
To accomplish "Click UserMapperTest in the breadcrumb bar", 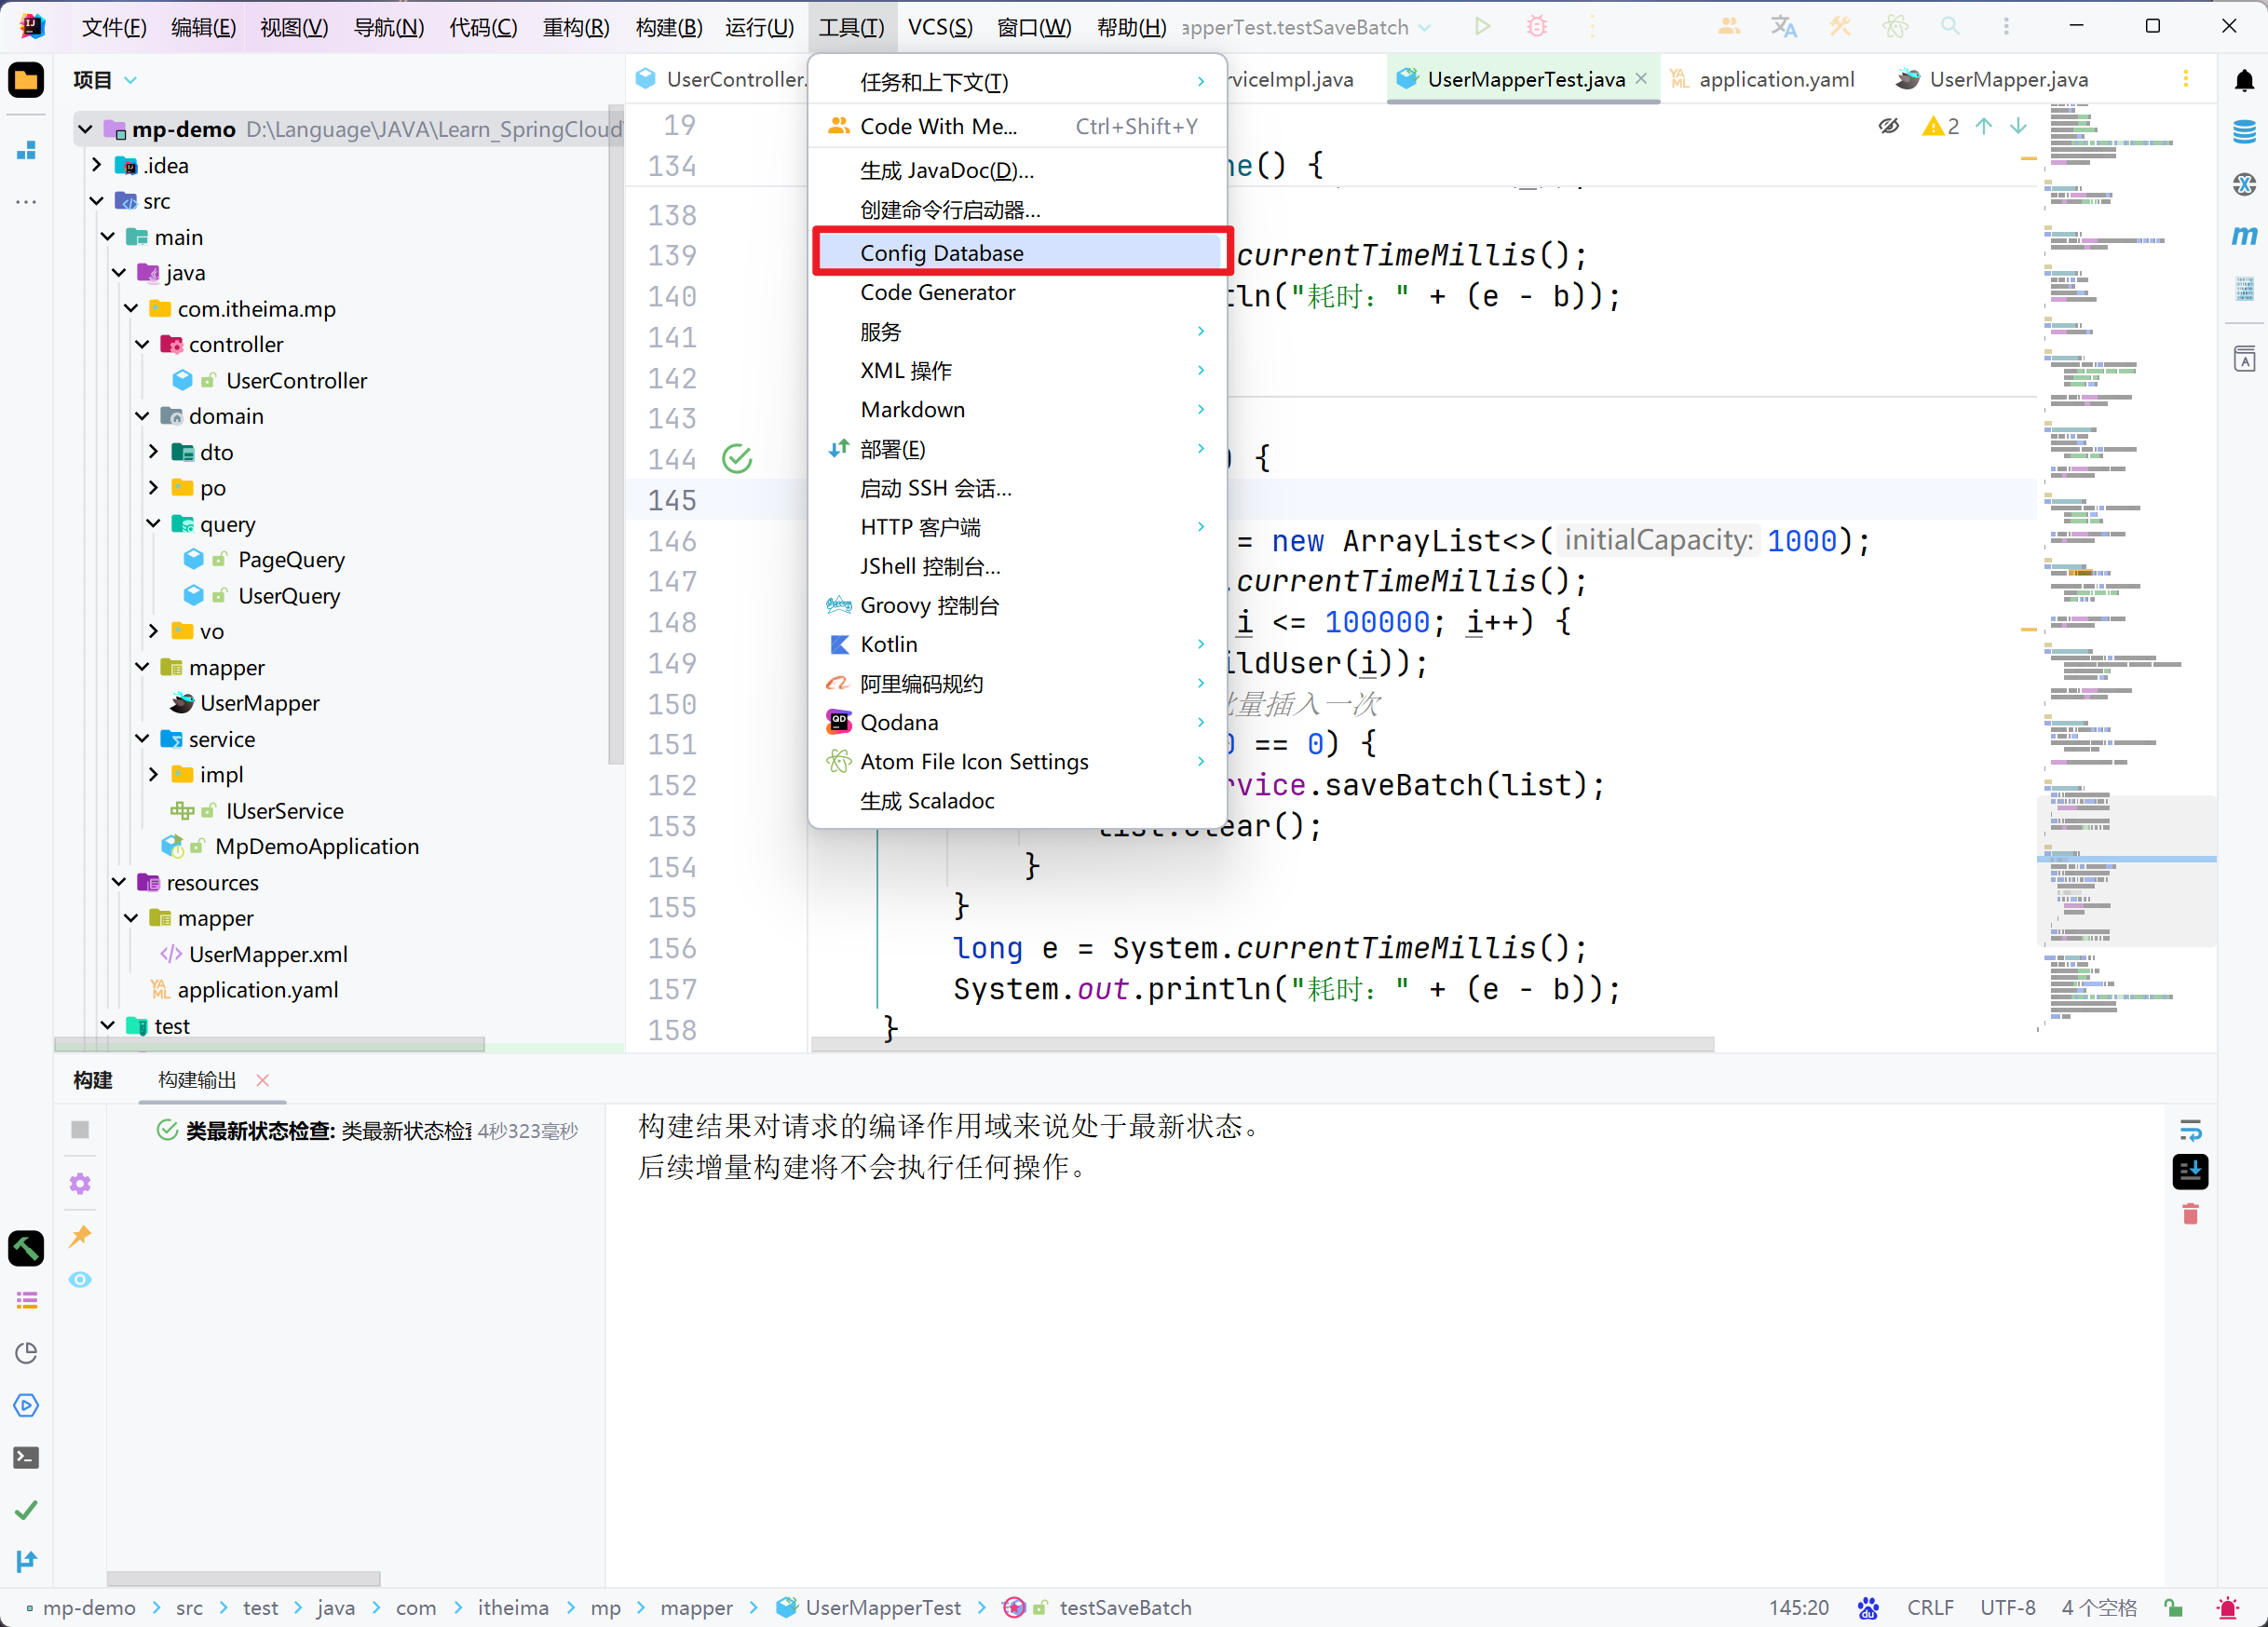I will 882,1607.
